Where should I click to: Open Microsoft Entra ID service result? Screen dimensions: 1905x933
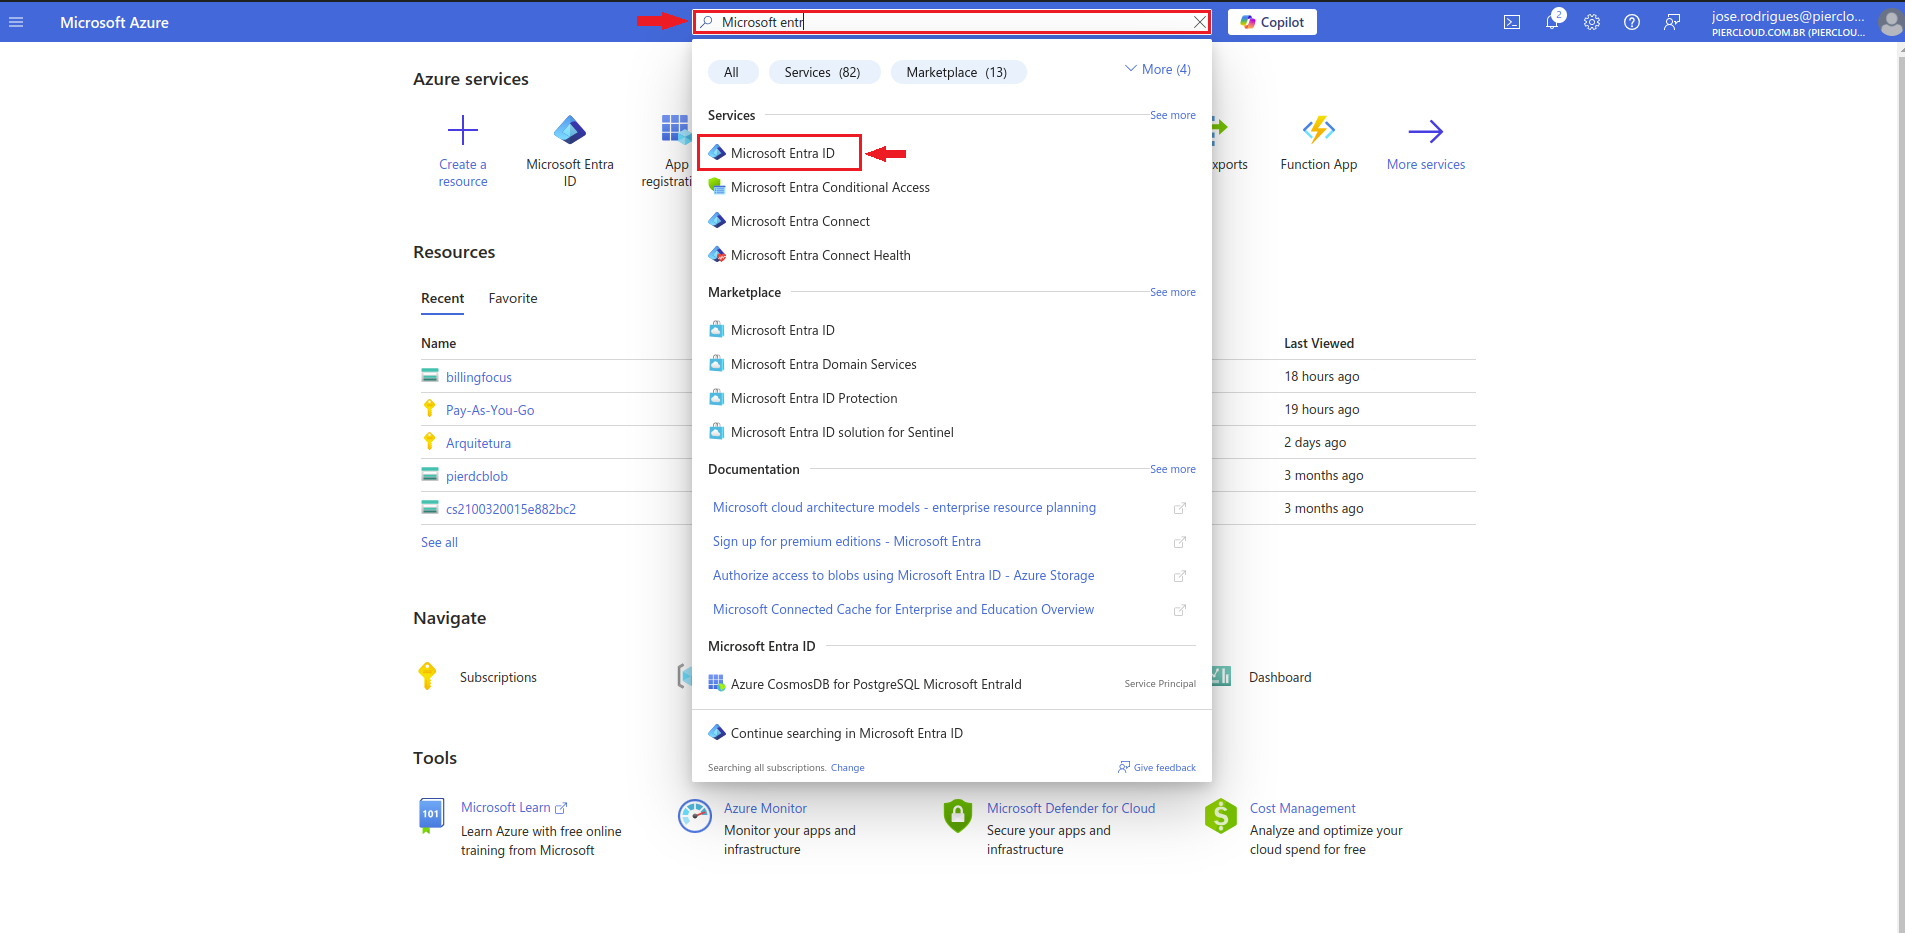[782, 154]
